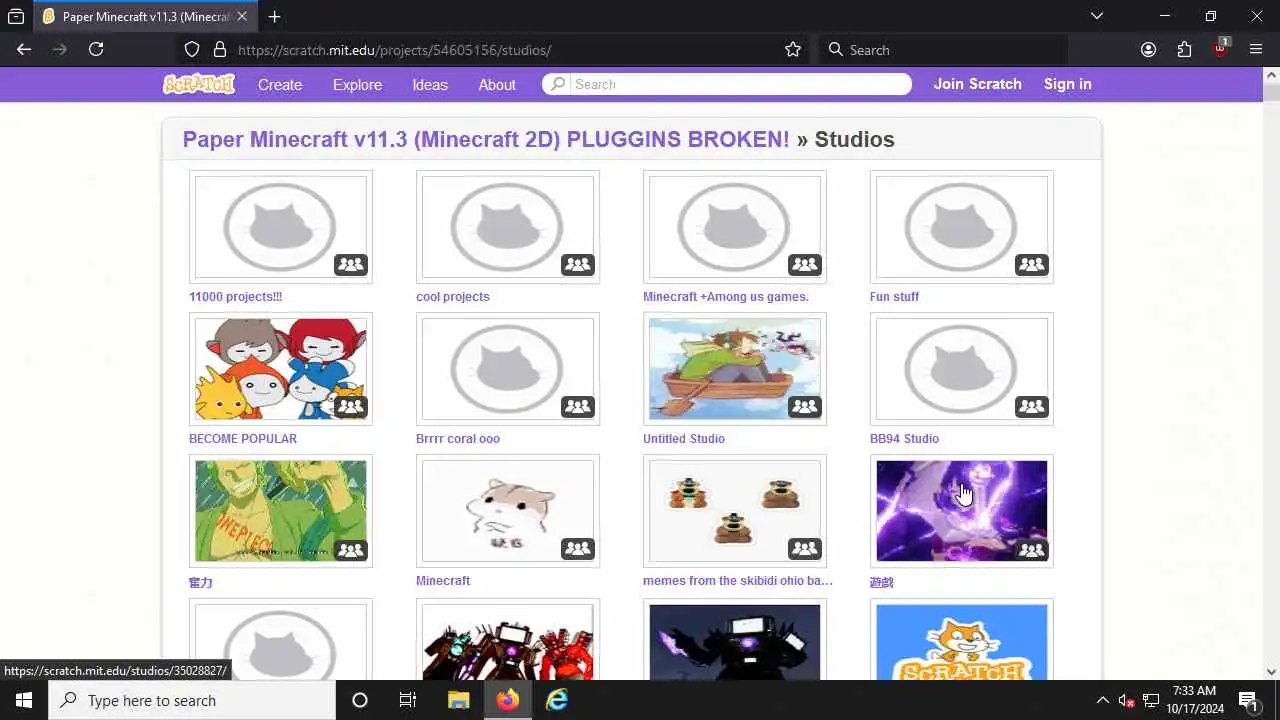The width and height of the screenshot is (1280, 720).
Task: Open the BECOME POPULAR studio thumbnail
Action: pos(281,369)
